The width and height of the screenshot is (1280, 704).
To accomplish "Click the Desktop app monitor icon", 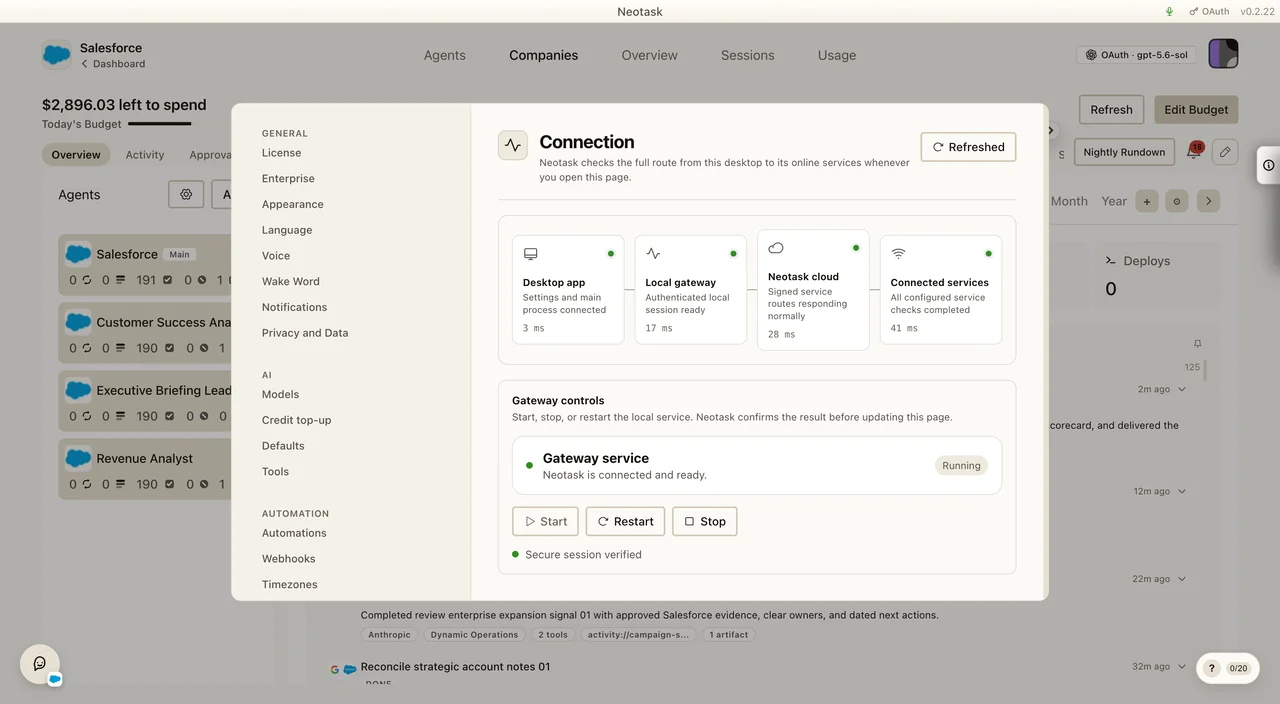I will pos(530,254).
